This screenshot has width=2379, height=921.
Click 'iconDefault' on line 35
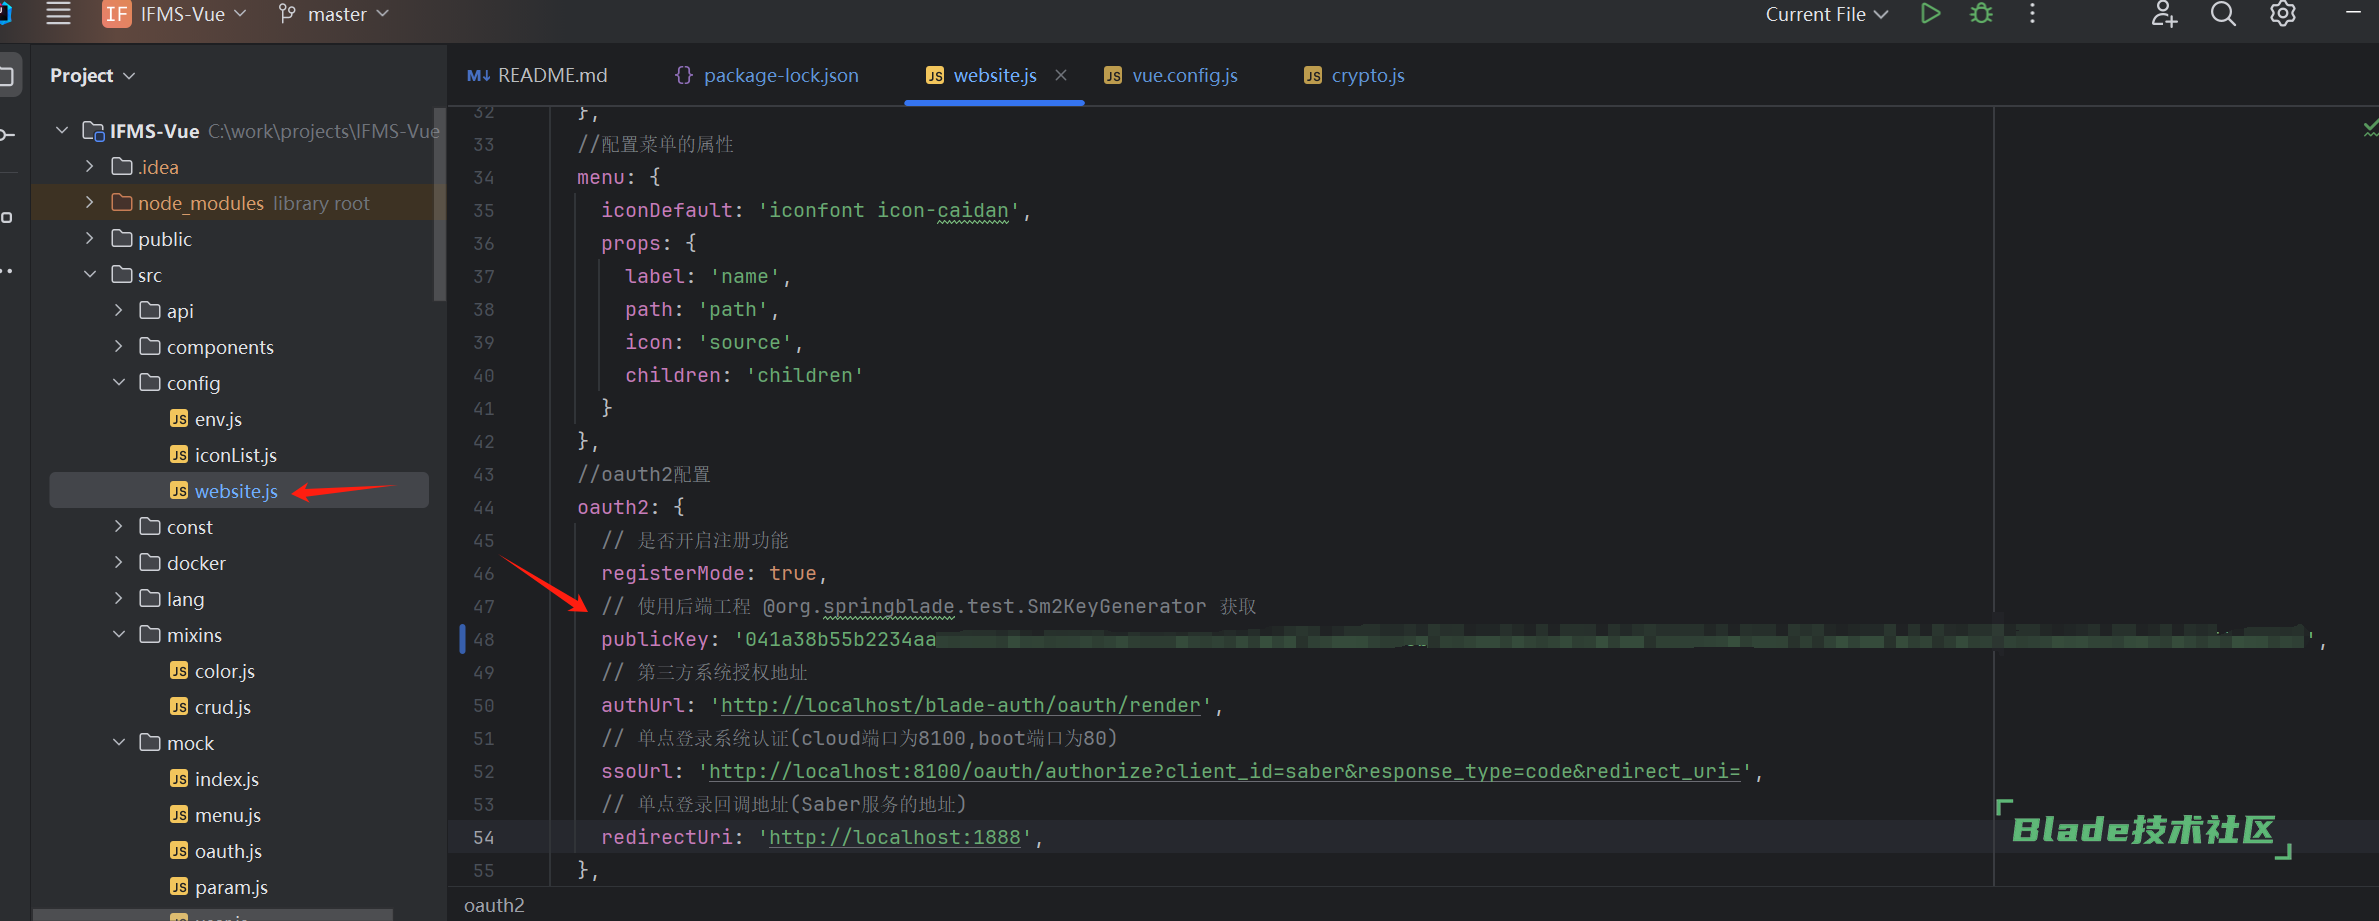tap(666, 210)
